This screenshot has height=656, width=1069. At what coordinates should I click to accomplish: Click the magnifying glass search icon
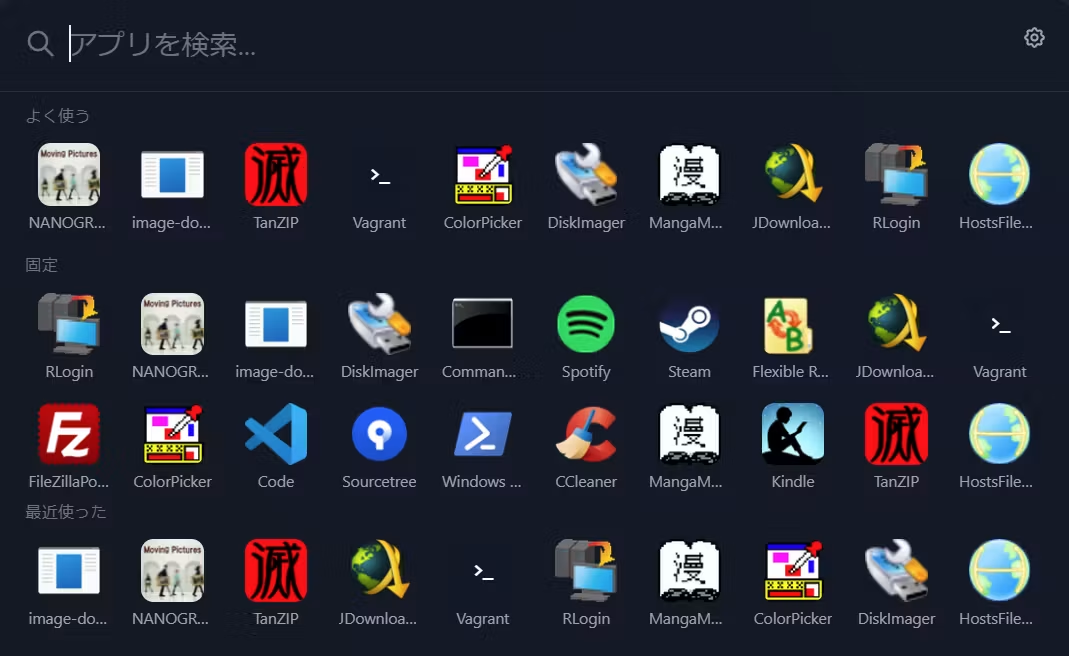point(40,44)
